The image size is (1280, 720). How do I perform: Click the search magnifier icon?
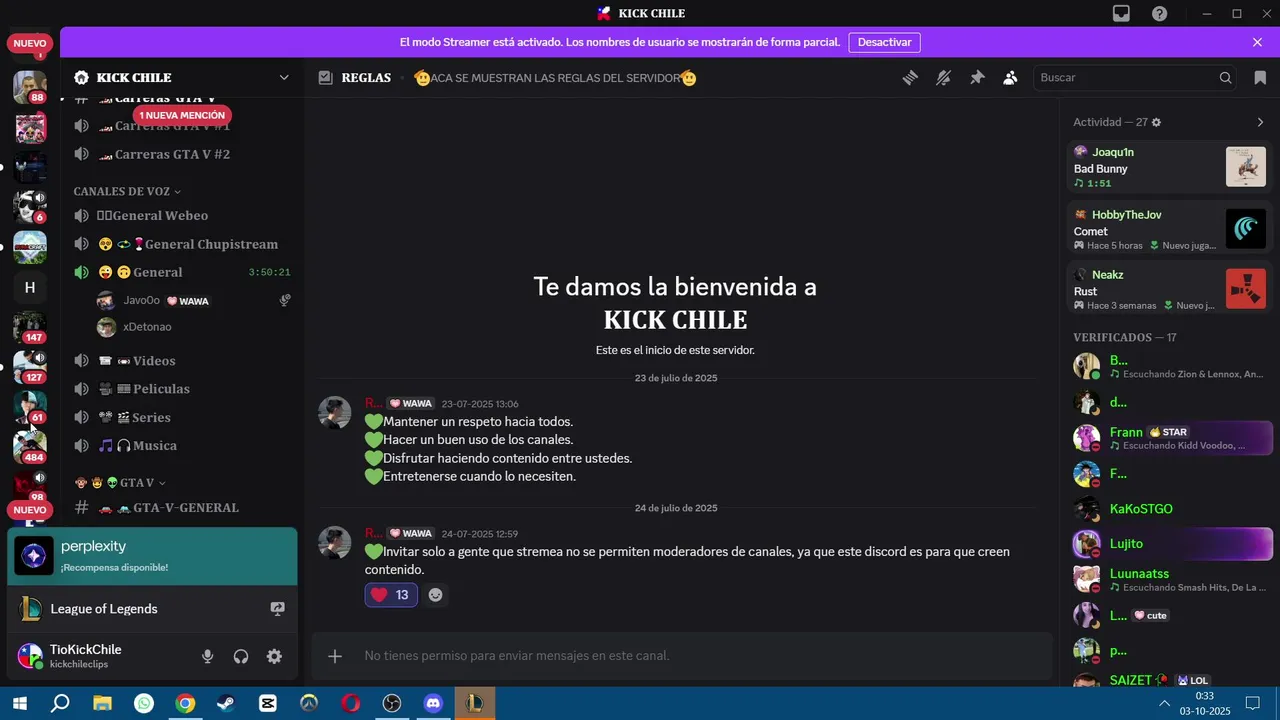coord(1225,78)
